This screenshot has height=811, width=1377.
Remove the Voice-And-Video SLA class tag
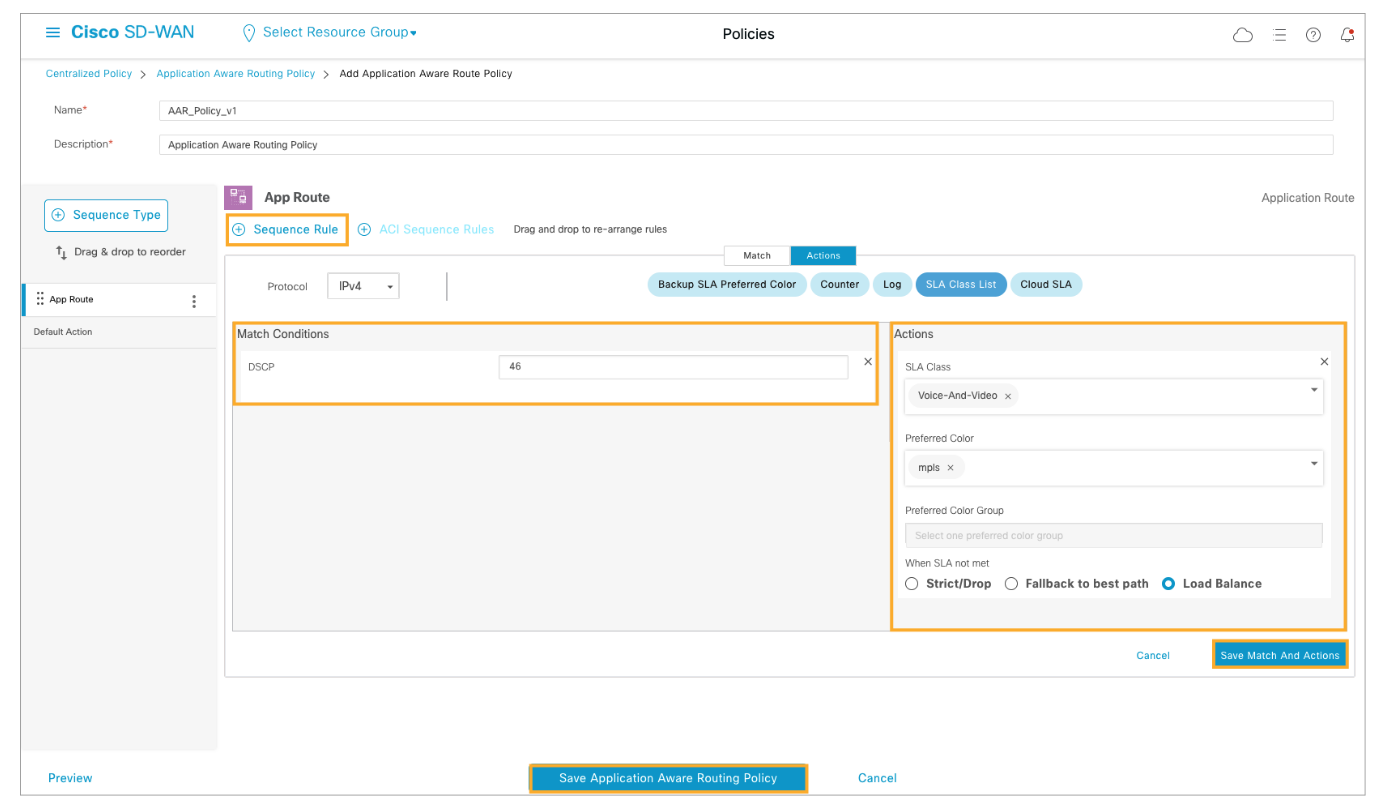pyautogui.click(x=1008, y=396)
